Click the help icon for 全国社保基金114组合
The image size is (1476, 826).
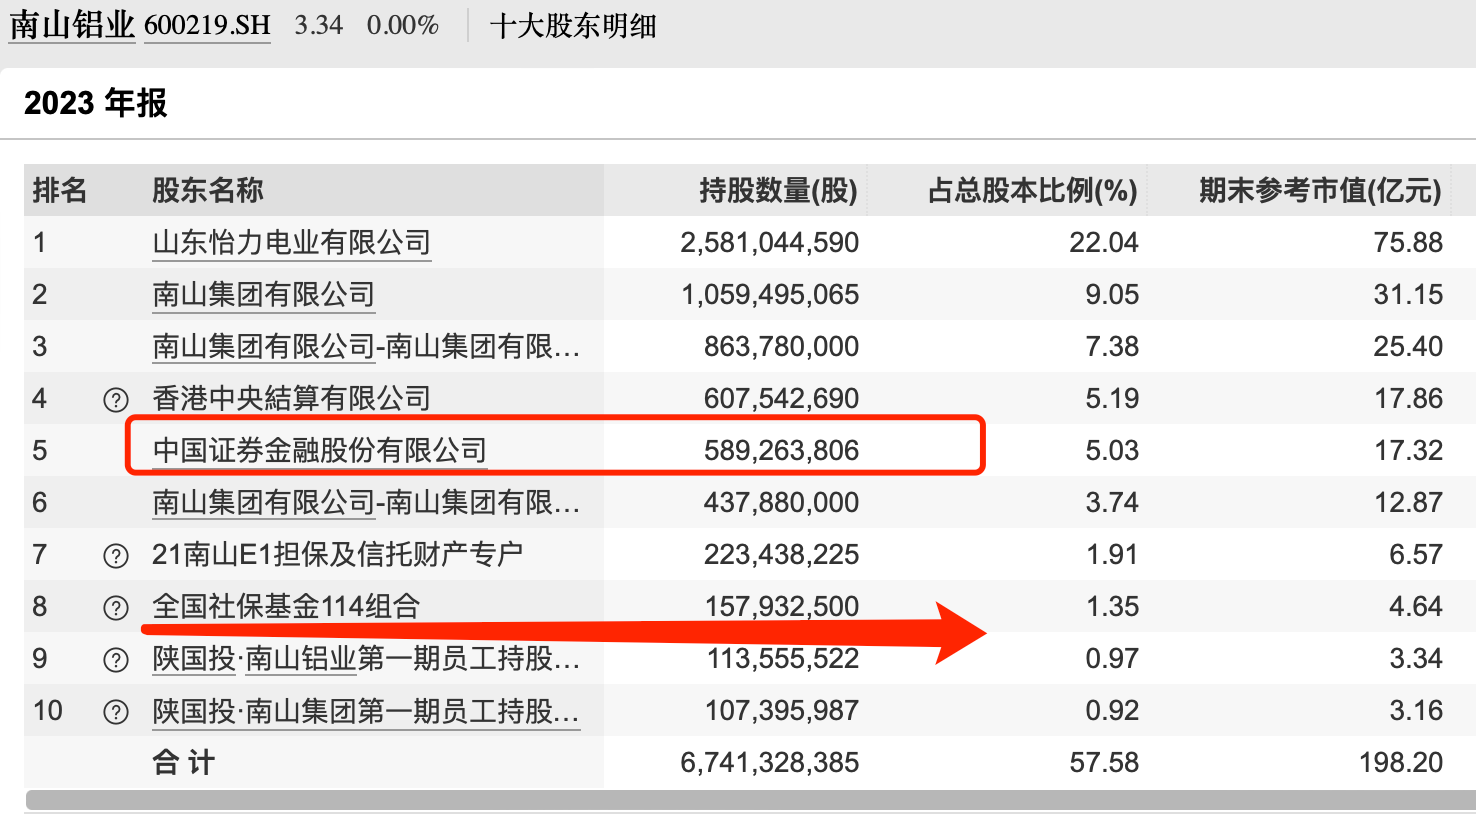point(115,606)
